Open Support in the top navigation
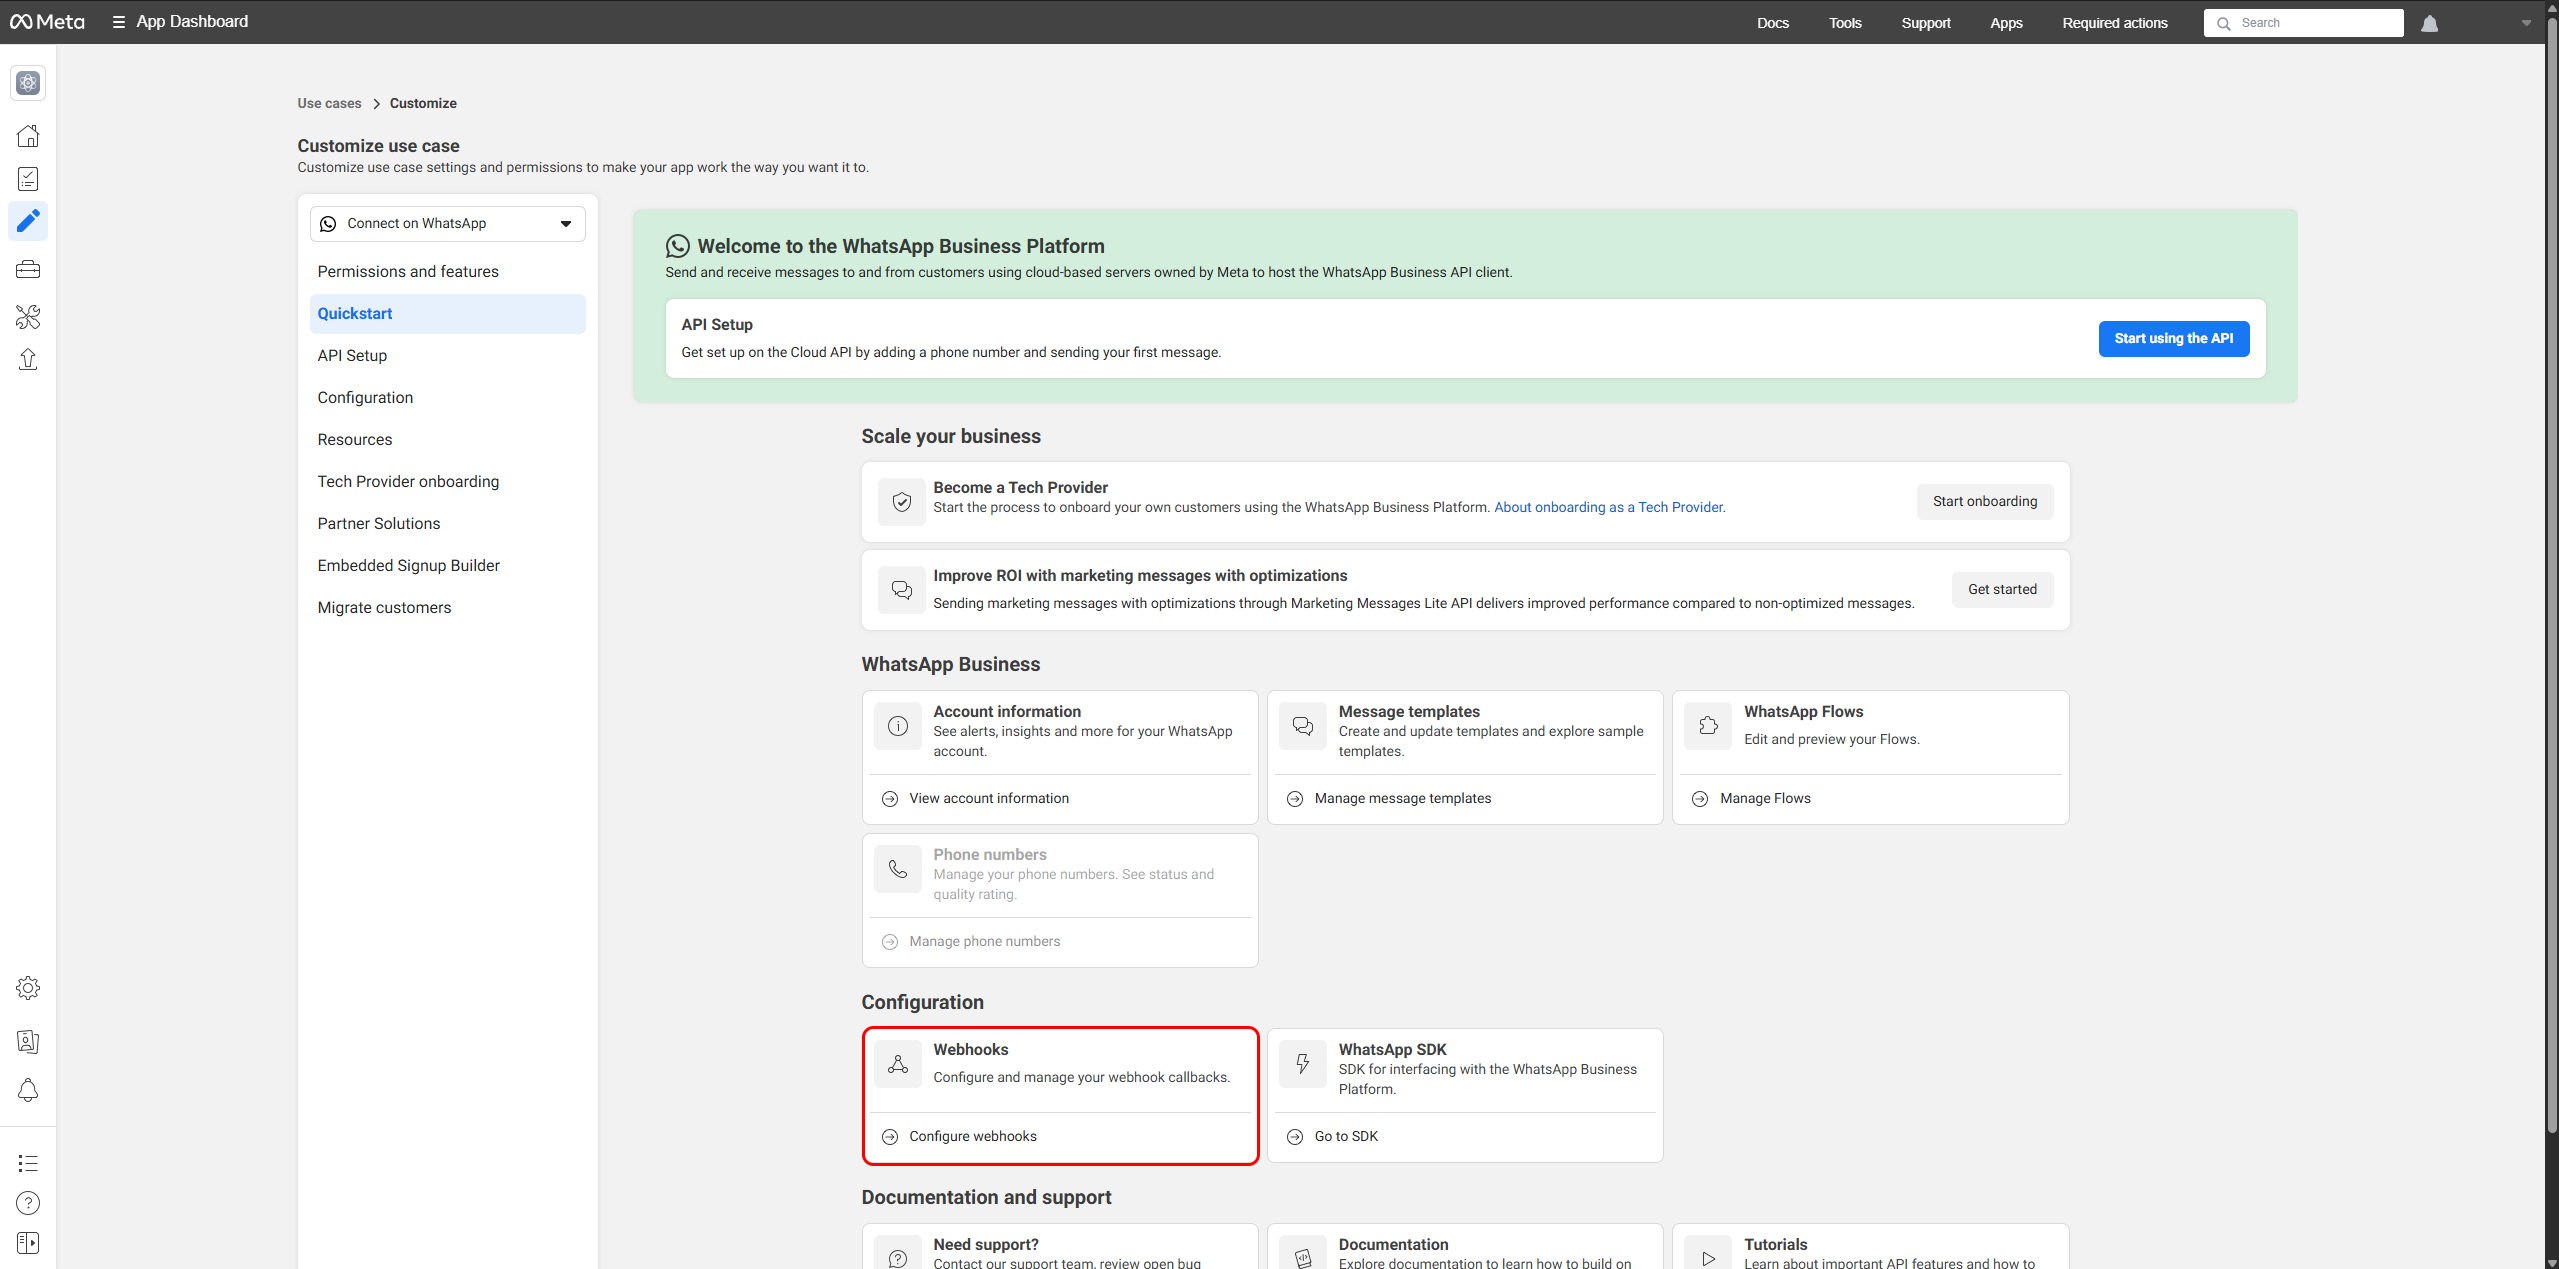2559x1269 pixels. click(1925, 23)
